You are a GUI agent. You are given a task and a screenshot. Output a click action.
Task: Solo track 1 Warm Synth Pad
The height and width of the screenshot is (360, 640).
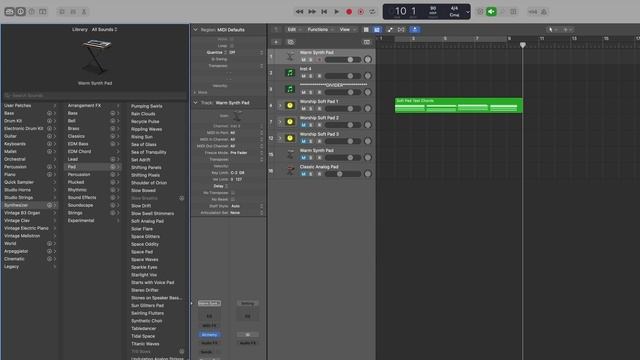[x=311, y=60]
